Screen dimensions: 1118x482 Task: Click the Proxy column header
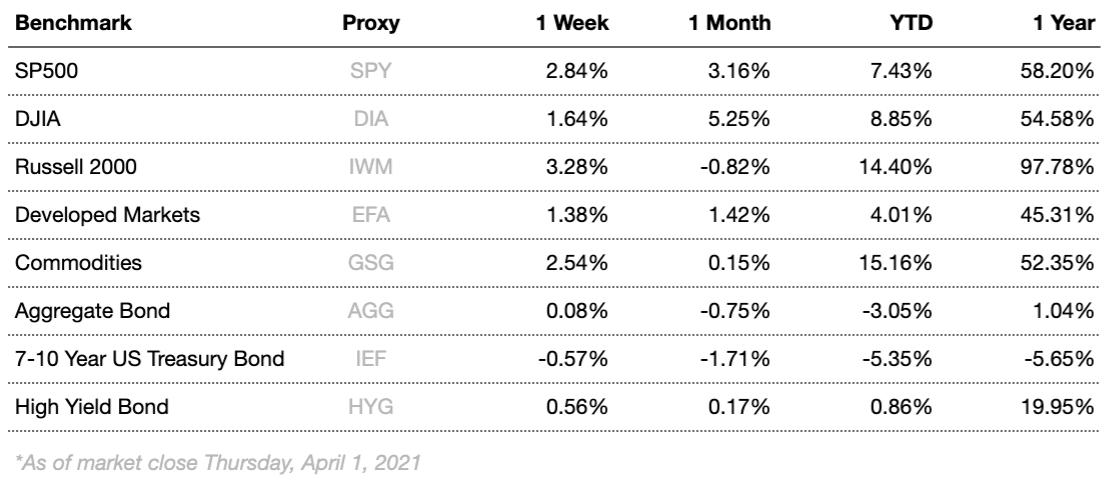click(x=370, y=25)
